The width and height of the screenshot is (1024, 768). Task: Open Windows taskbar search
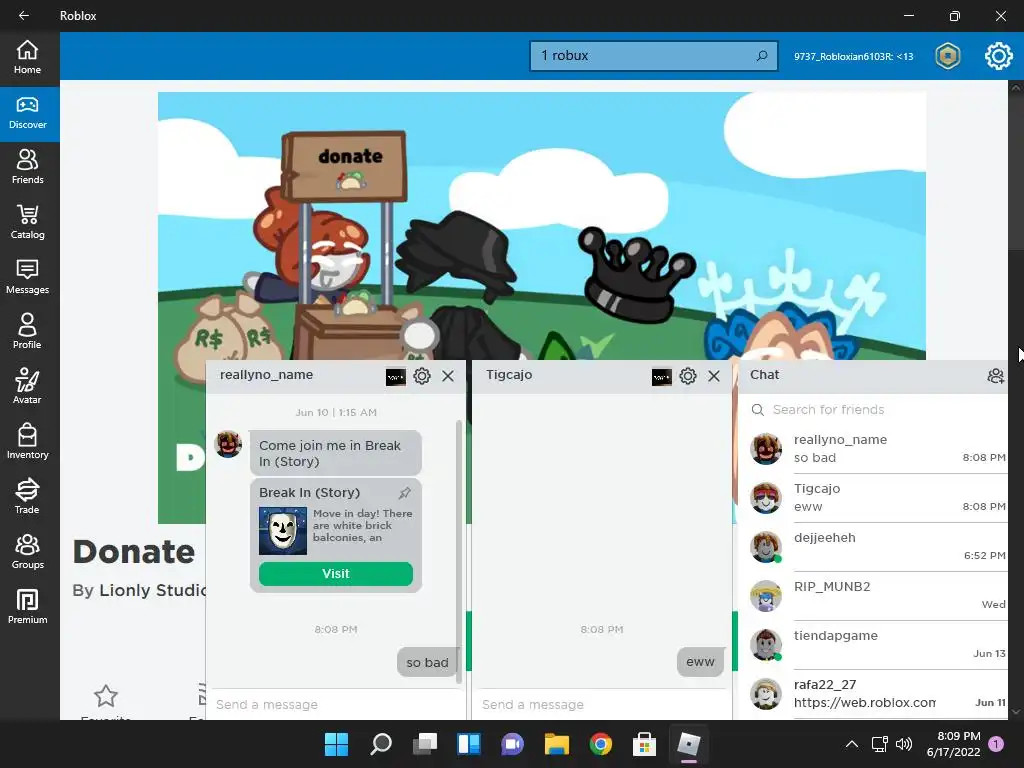(x=381, y=744)
